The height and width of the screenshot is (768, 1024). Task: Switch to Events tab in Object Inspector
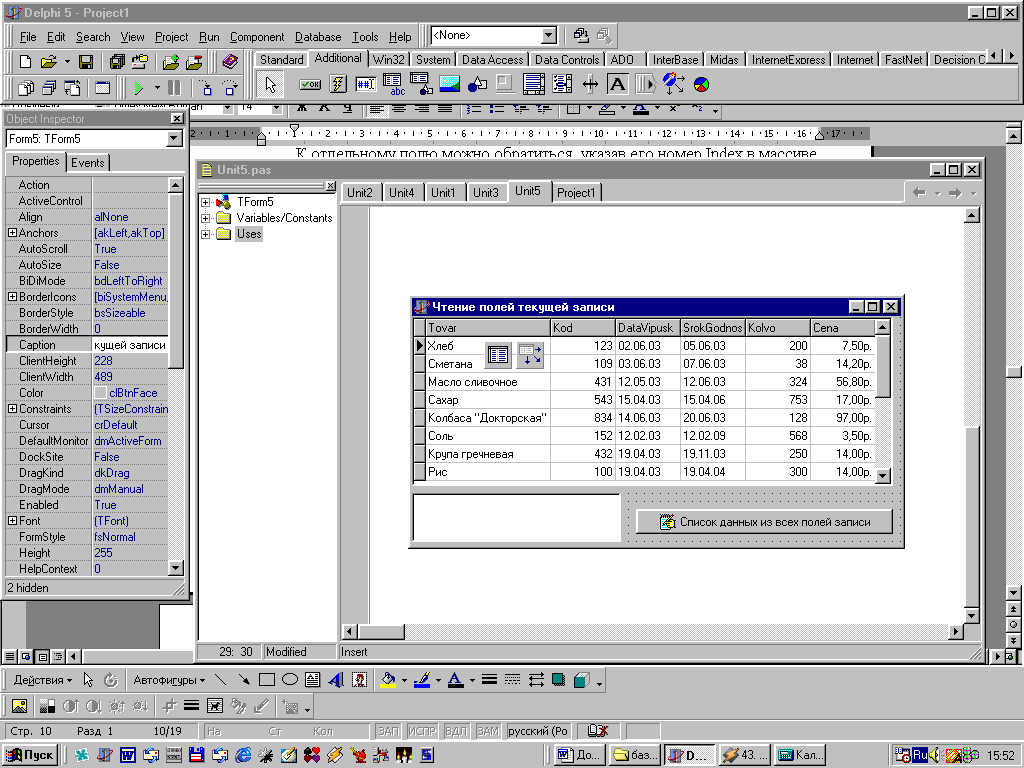(88, 163)
